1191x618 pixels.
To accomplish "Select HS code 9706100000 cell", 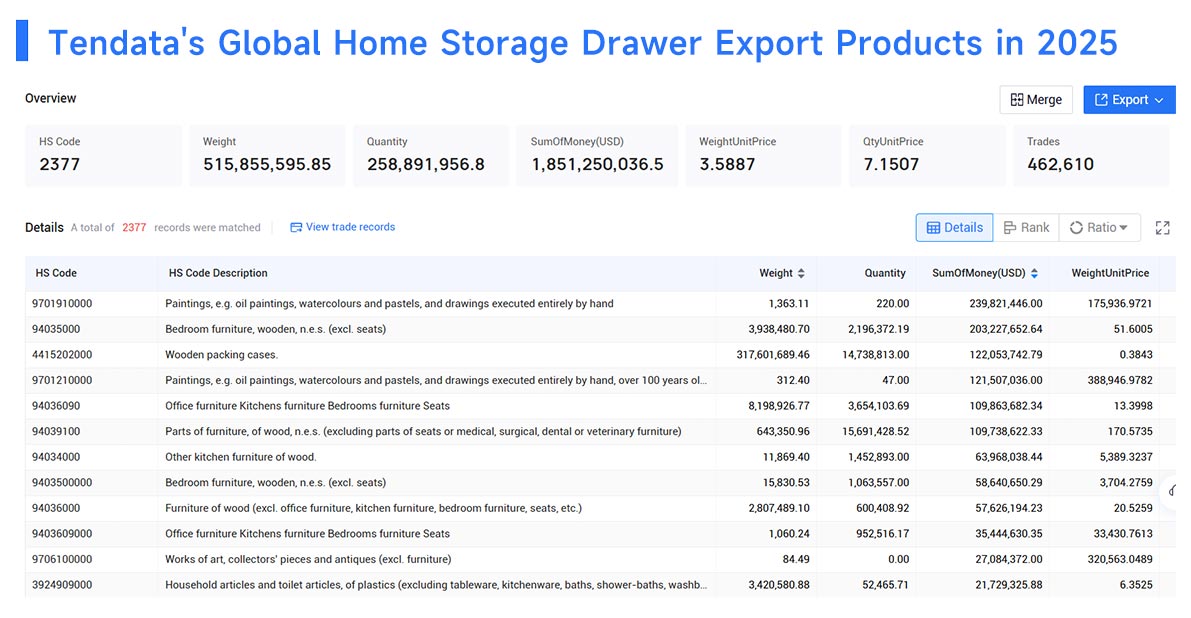I will coord(62,560).
